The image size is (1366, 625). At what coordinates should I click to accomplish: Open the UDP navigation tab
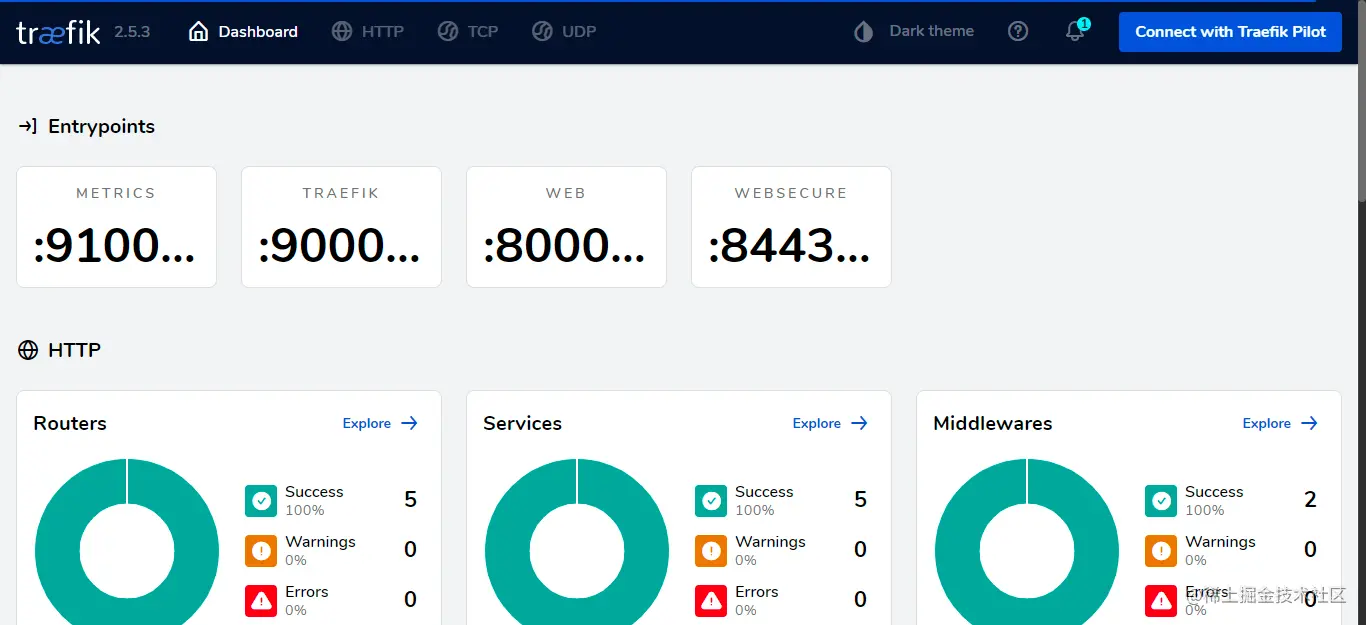pyautogui.click(x=564, y=32)
